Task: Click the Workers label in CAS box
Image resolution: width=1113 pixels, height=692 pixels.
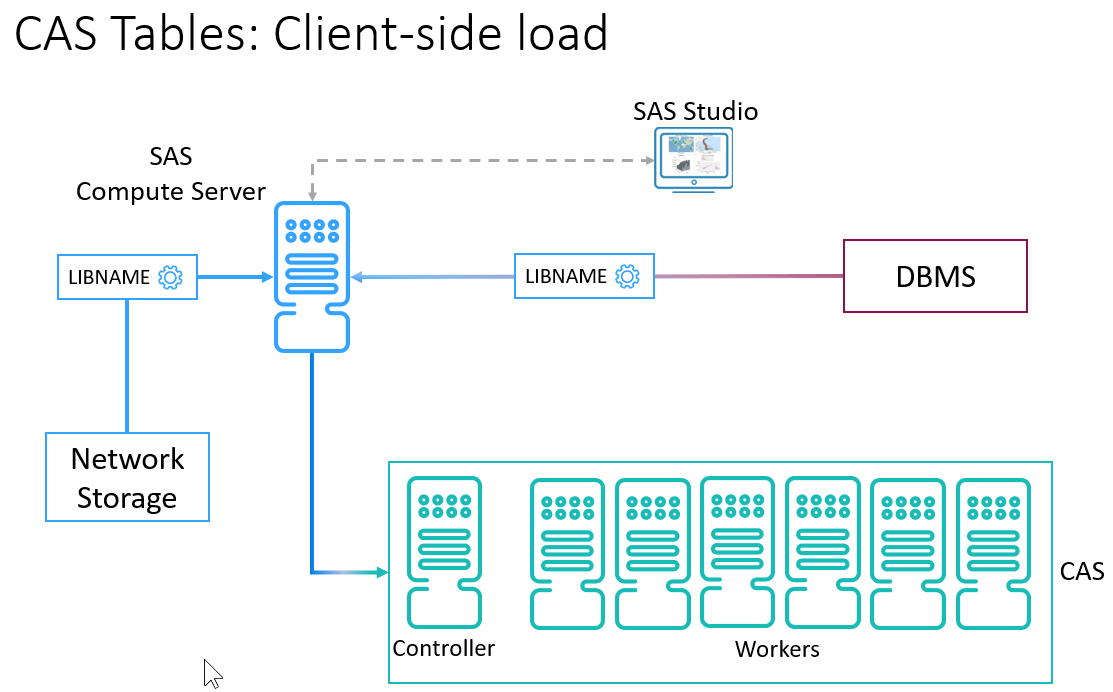Action: click(x=776, y=649)
